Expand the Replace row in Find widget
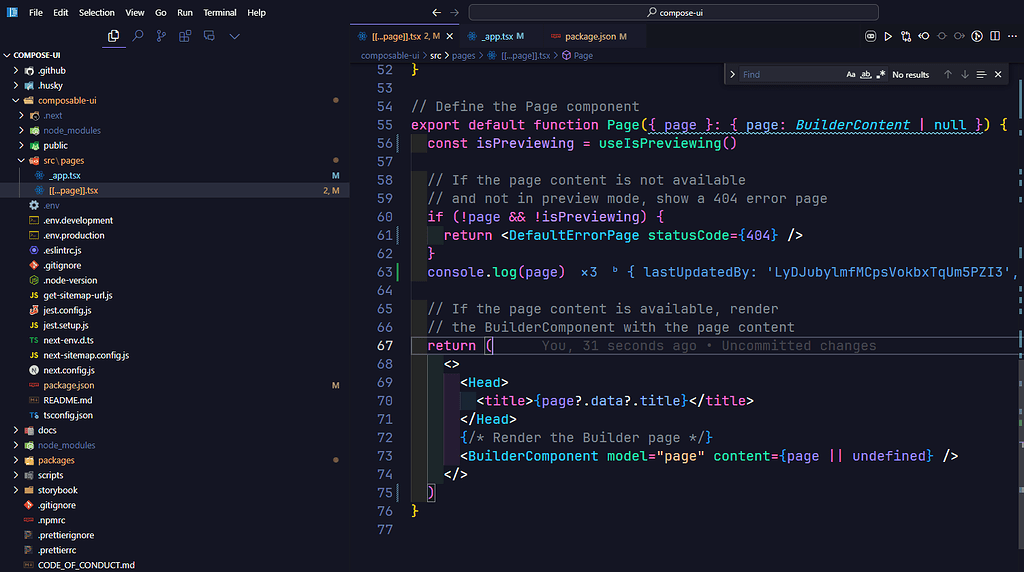Screen dimensions: 1024x572 [732, 75]
